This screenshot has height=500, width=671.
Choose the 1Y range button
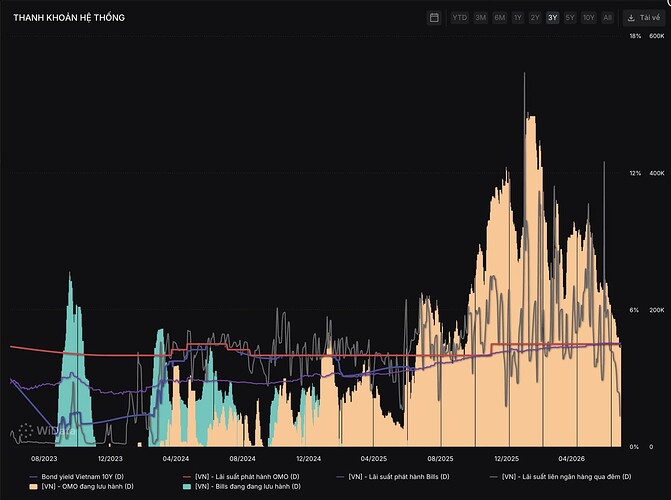click(x=518, y=18)
